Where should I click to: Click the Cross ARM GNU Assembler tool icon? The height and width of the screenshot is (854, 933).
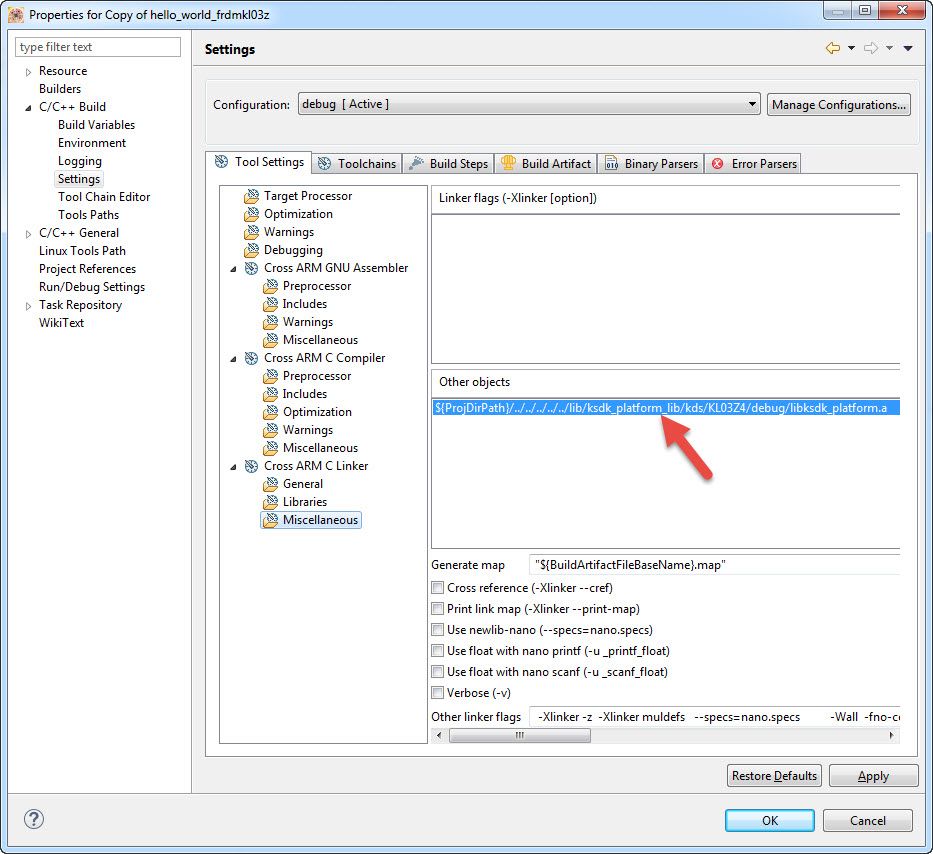[x=252, y=268]
